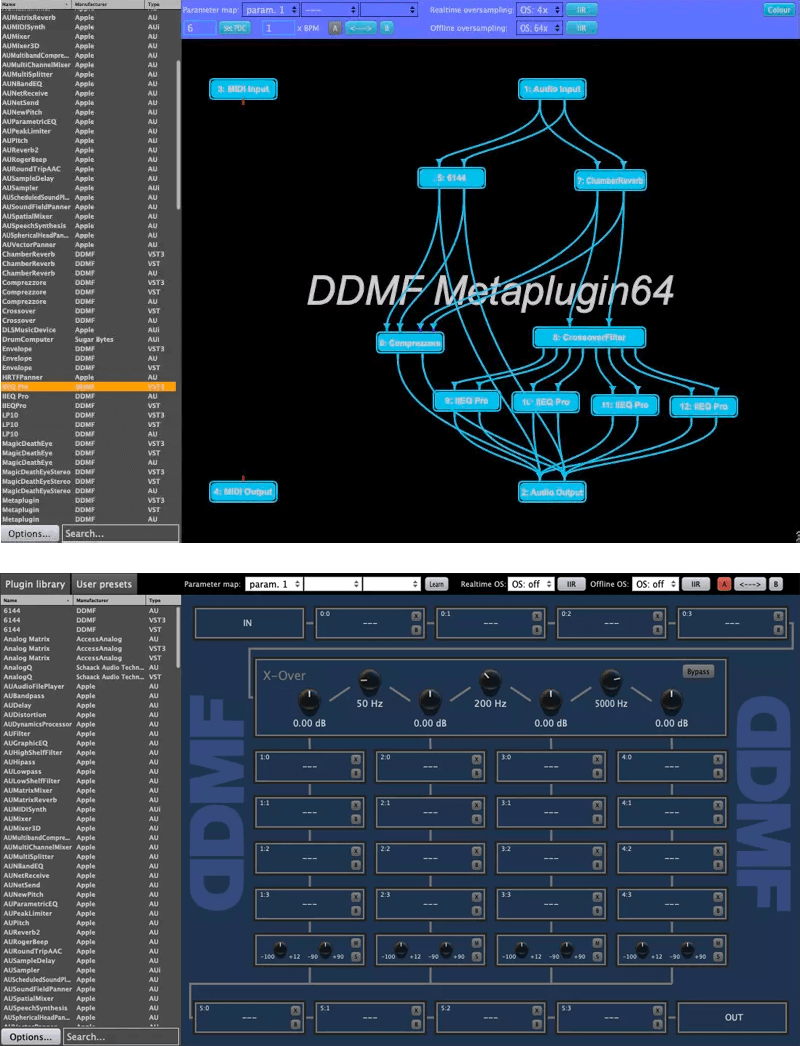The image size is (800, 1046).
Task: Select the ChamberReverb node in the graph
Action: tap(611, 180)
